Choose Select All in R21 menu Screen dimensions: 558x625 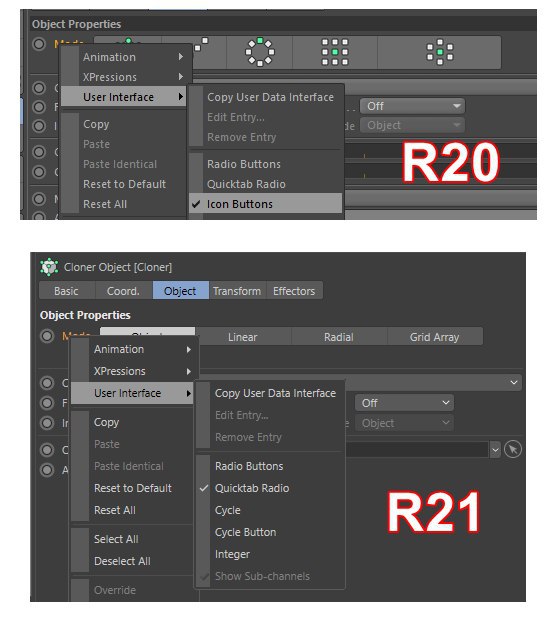coord(134,539)
